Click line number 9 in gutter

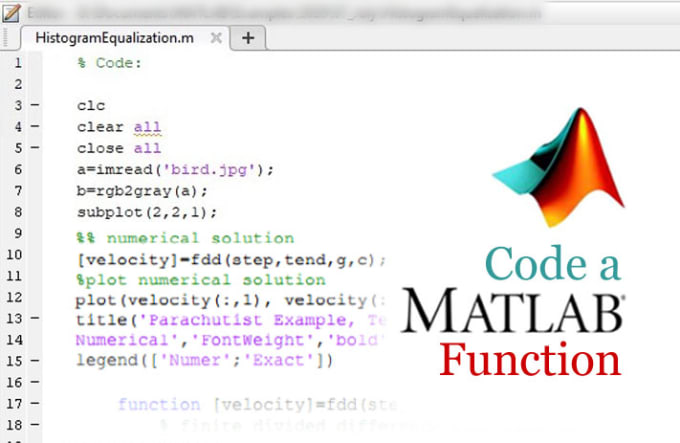point(18,233)
